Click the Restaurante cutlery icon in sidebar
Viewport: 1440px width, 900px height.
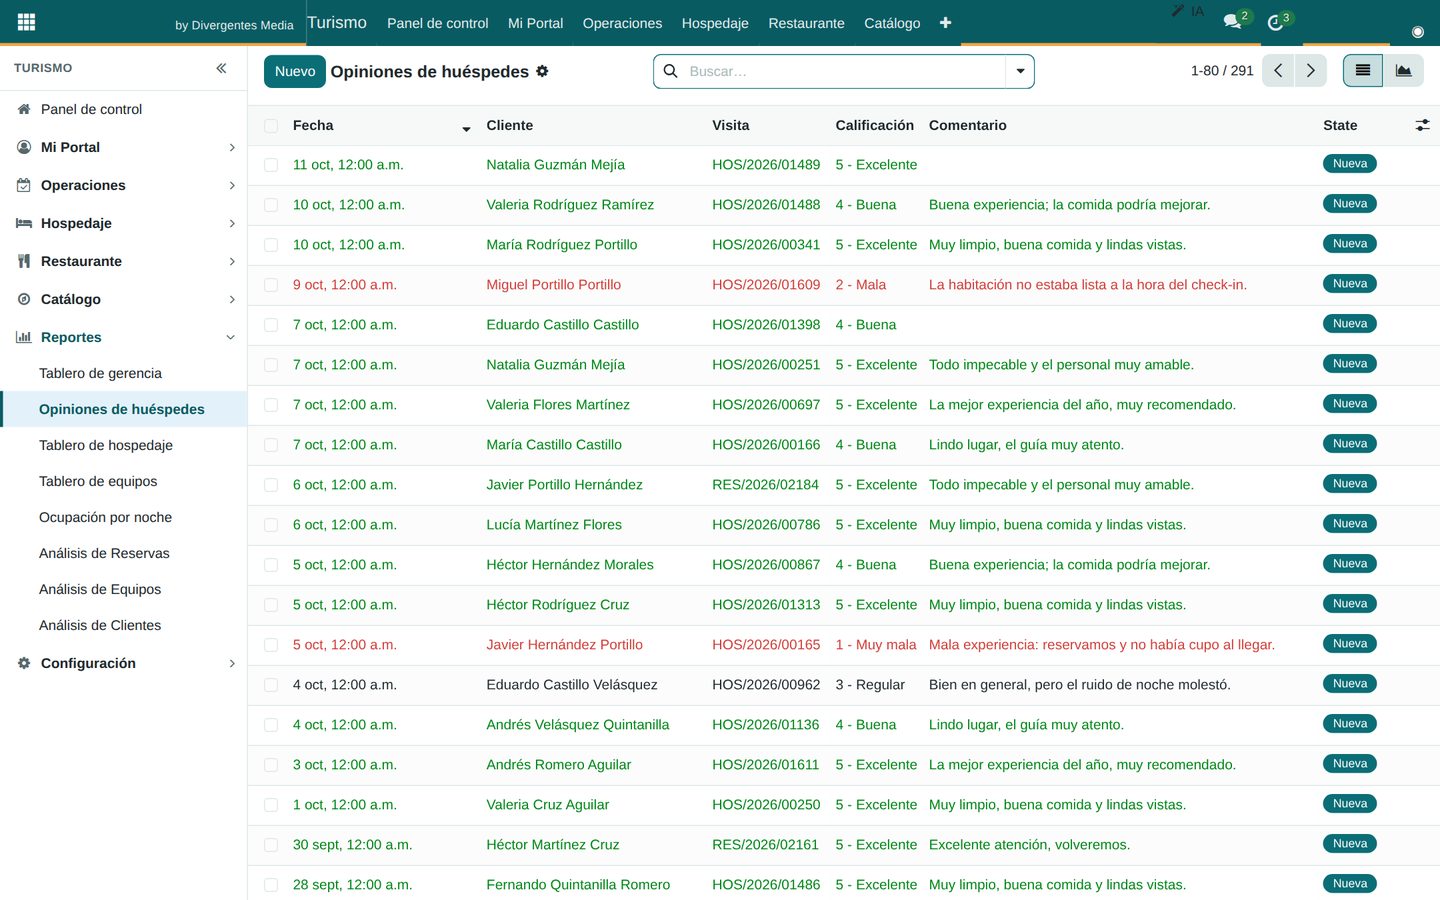[24, 261]
